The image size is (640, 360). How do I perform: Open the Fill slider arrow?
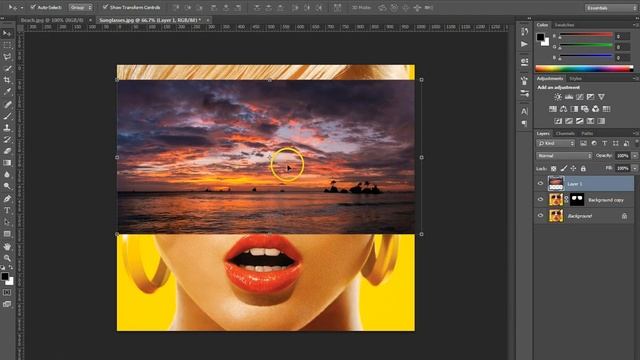pyautogui.click(x=635, y=169)
